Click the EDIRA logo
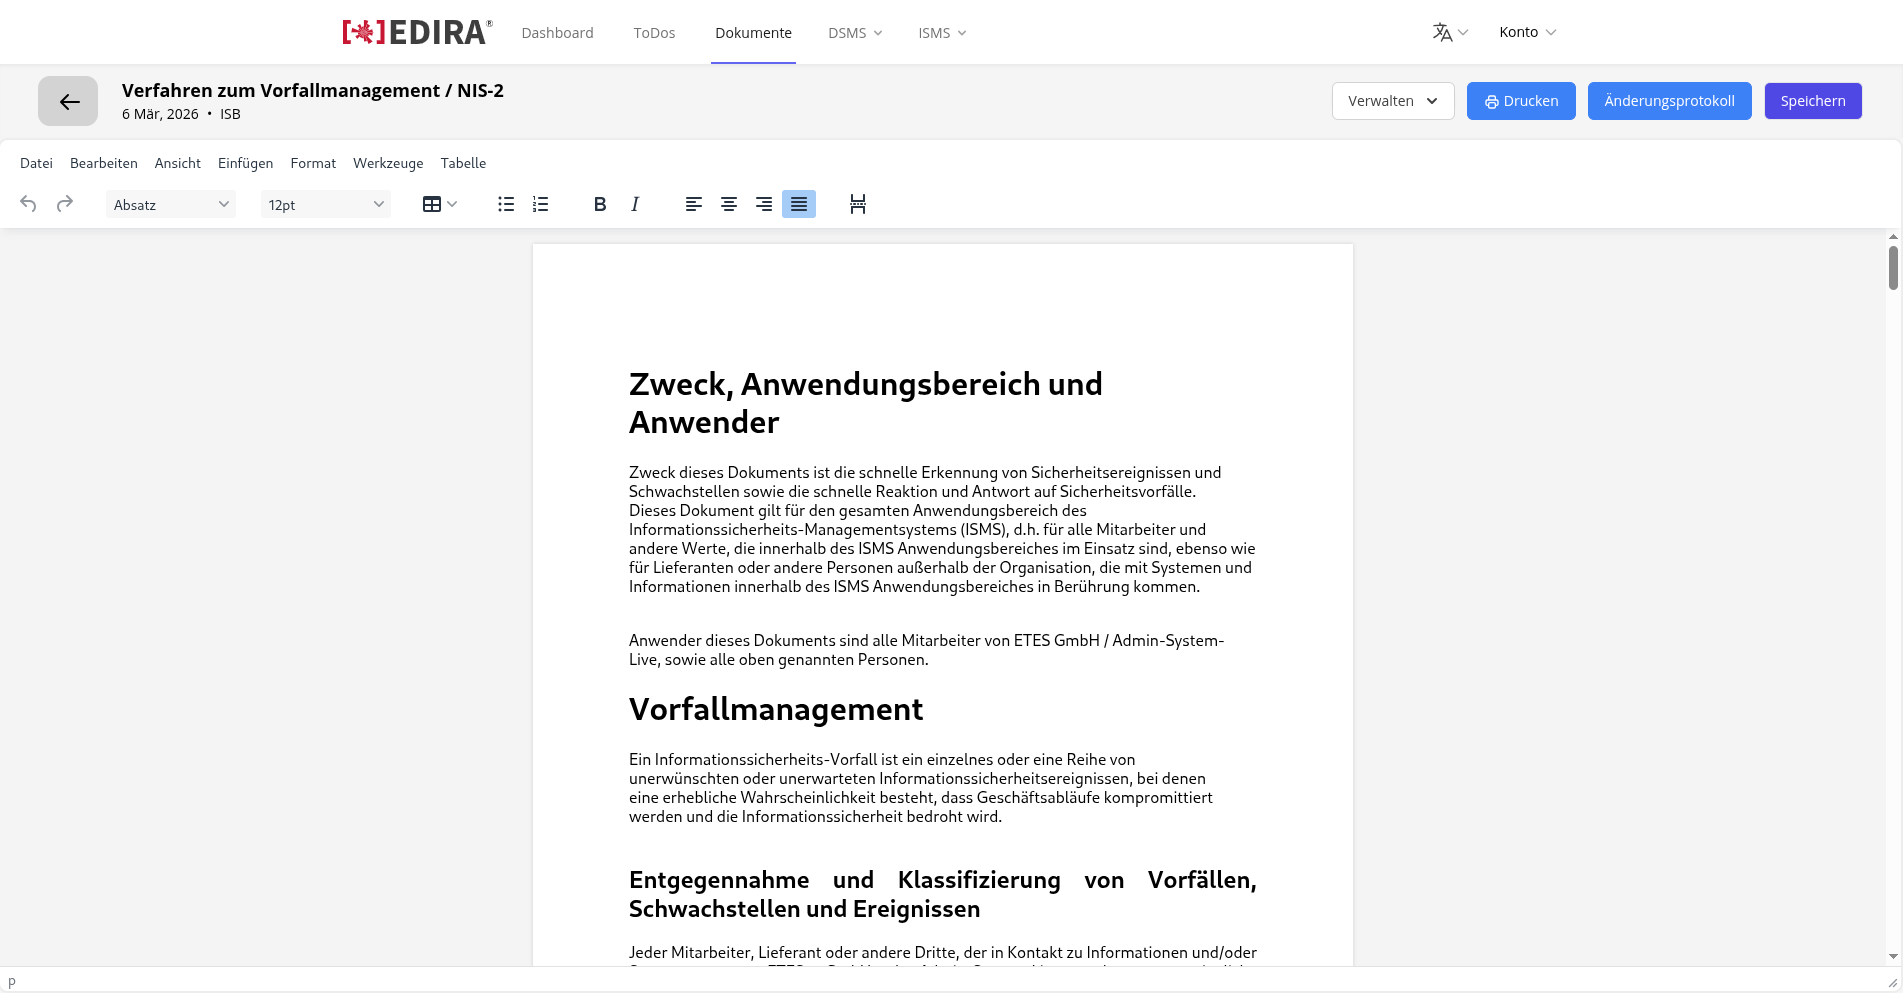 417,32
